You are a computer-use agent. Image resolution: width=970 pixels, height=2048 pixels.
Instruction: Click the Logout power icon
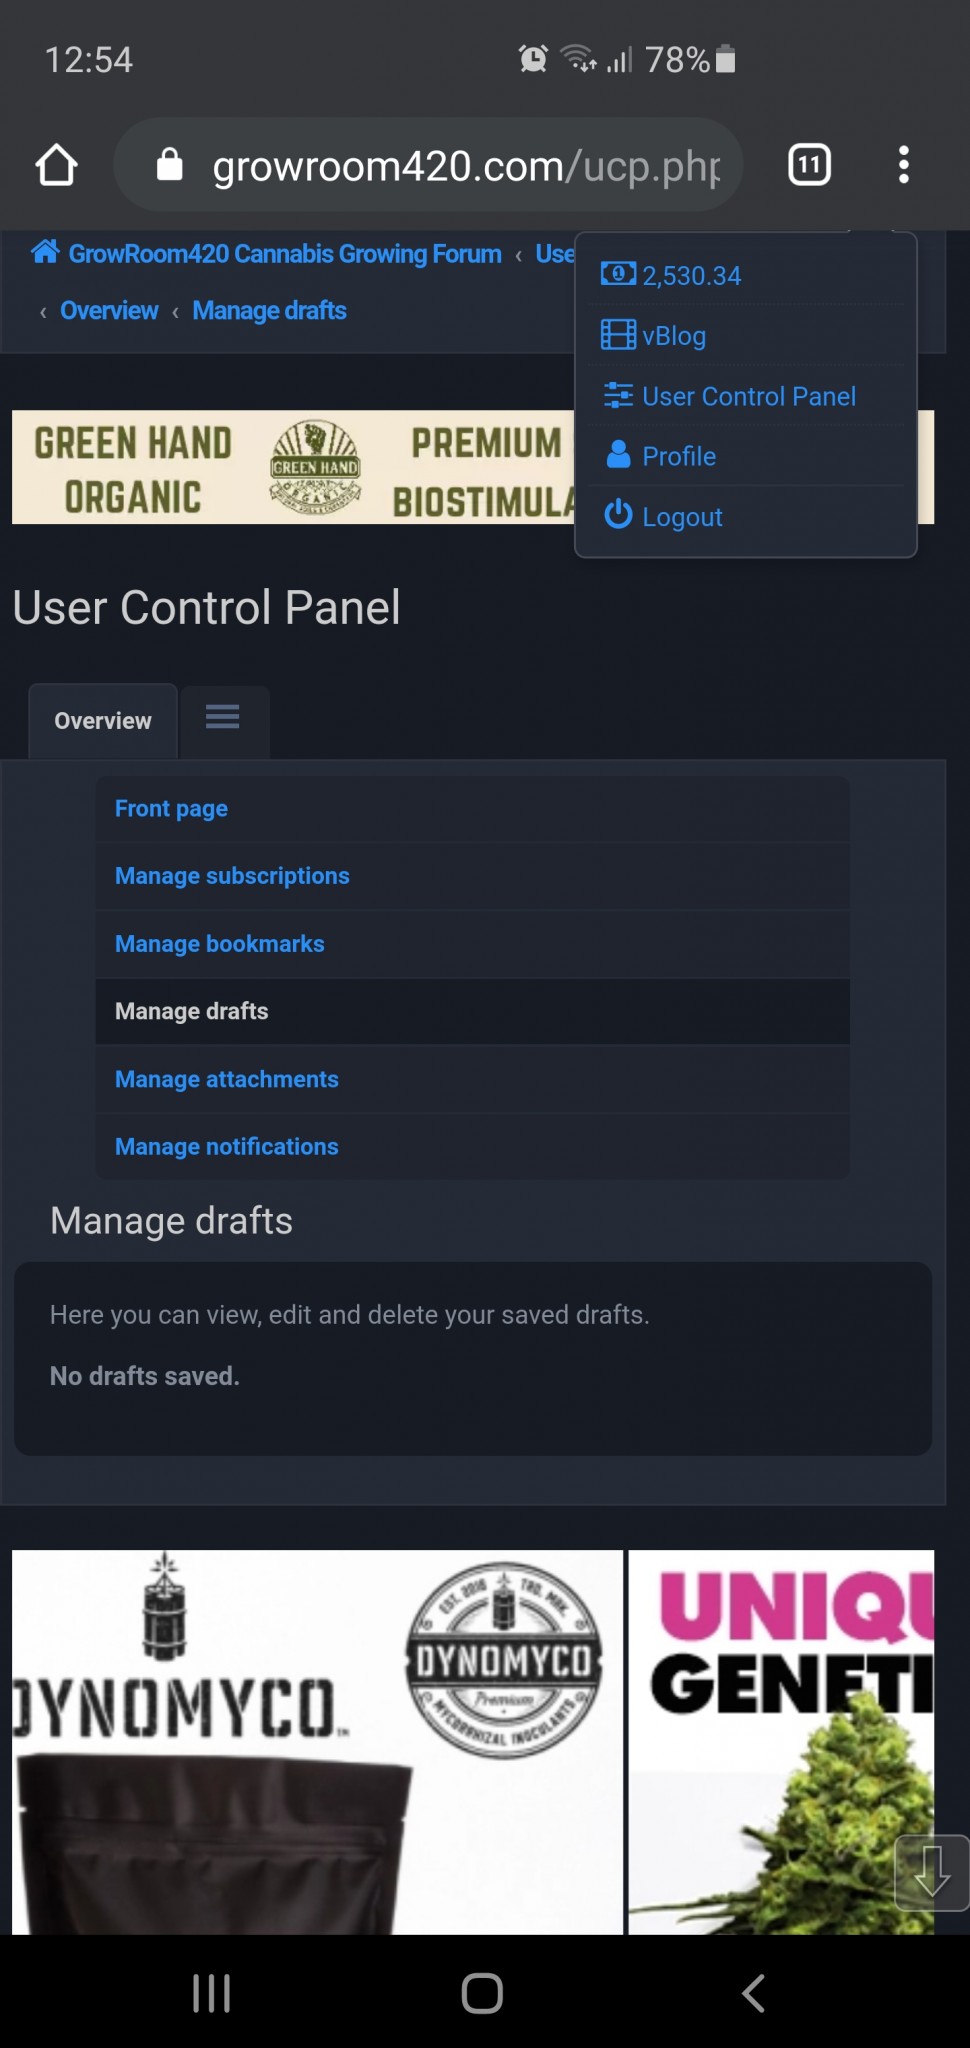point(618,516)
